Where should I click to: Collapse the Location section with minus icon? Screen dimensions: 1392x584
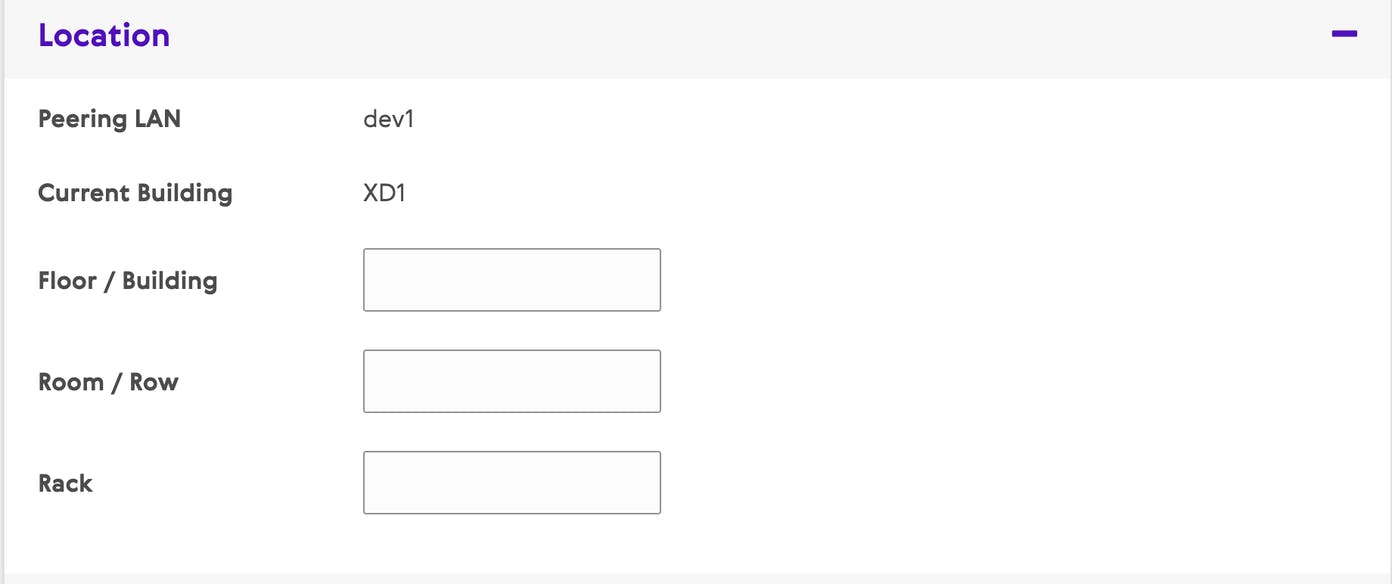point(1344,35)
